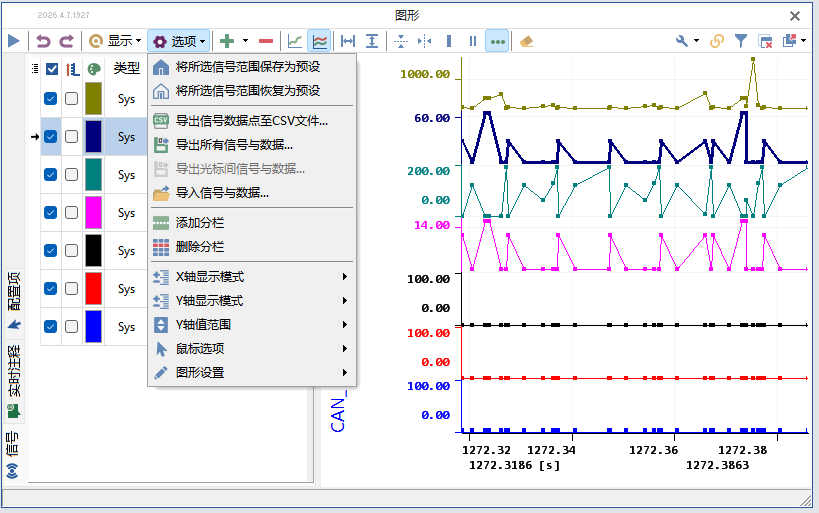Open the 信号 side tab
Screen dimensions: 819x513
tap(13, 454)
